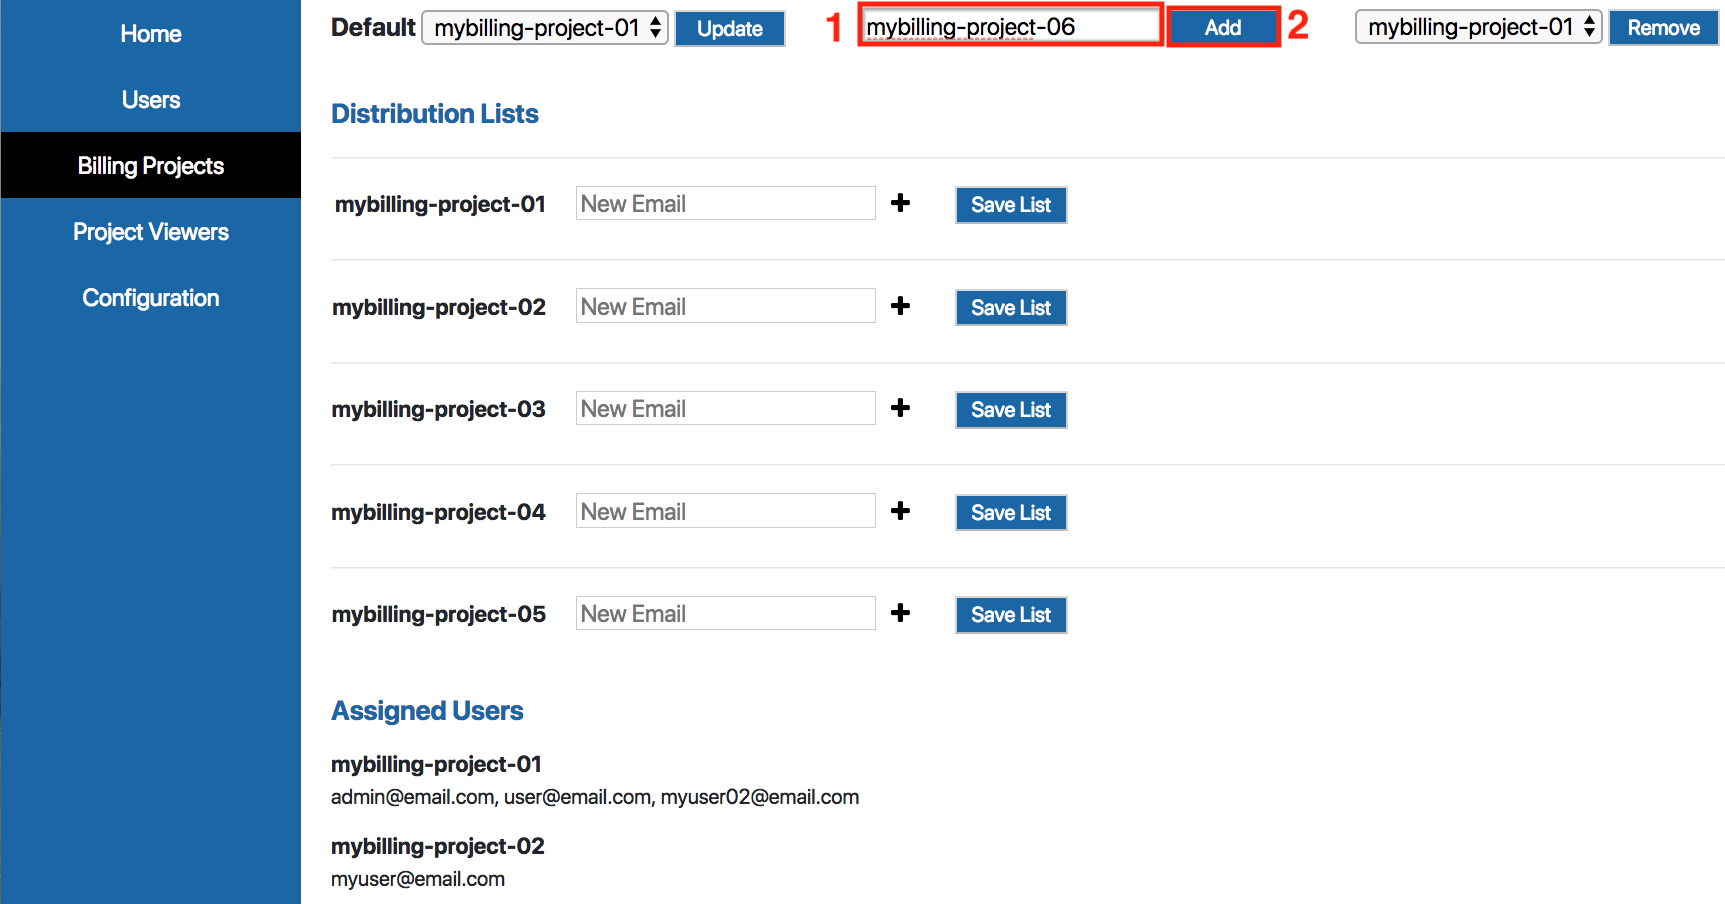The width and height of the screenshot is (1725, 904).
Task: Open the Default billing project dropdown
Action: pyautogui.click(x=545, y=28)
